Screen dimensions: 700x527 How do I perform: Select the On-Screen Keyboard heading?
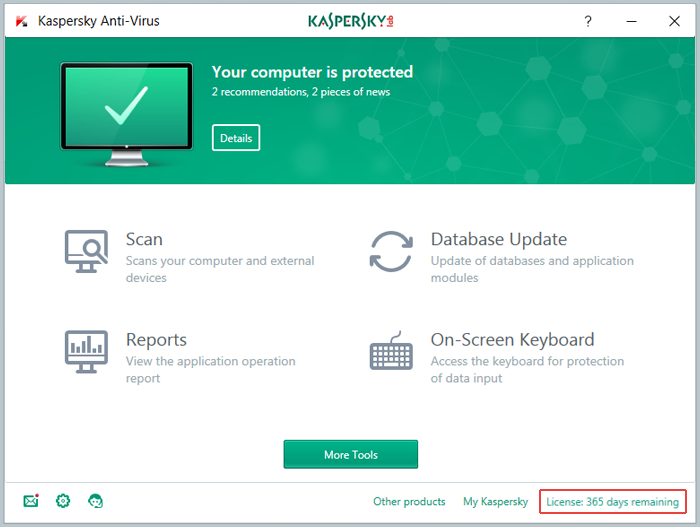click(512, 340)
